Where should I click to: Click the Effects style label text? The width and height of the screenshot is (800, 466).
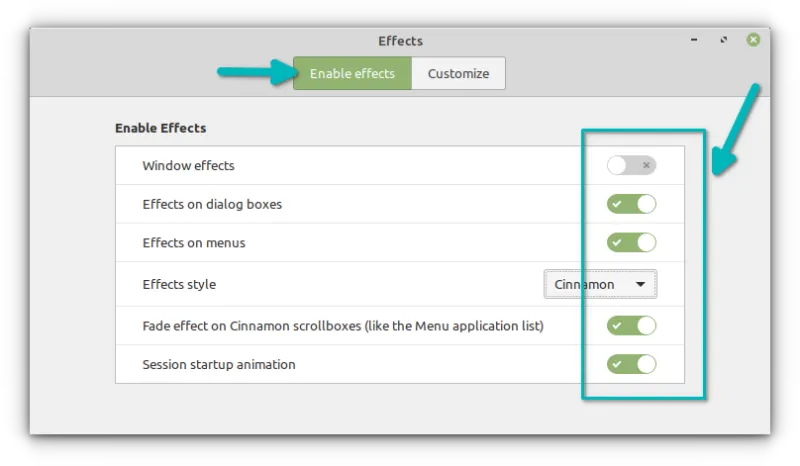(x=179, y=284)
